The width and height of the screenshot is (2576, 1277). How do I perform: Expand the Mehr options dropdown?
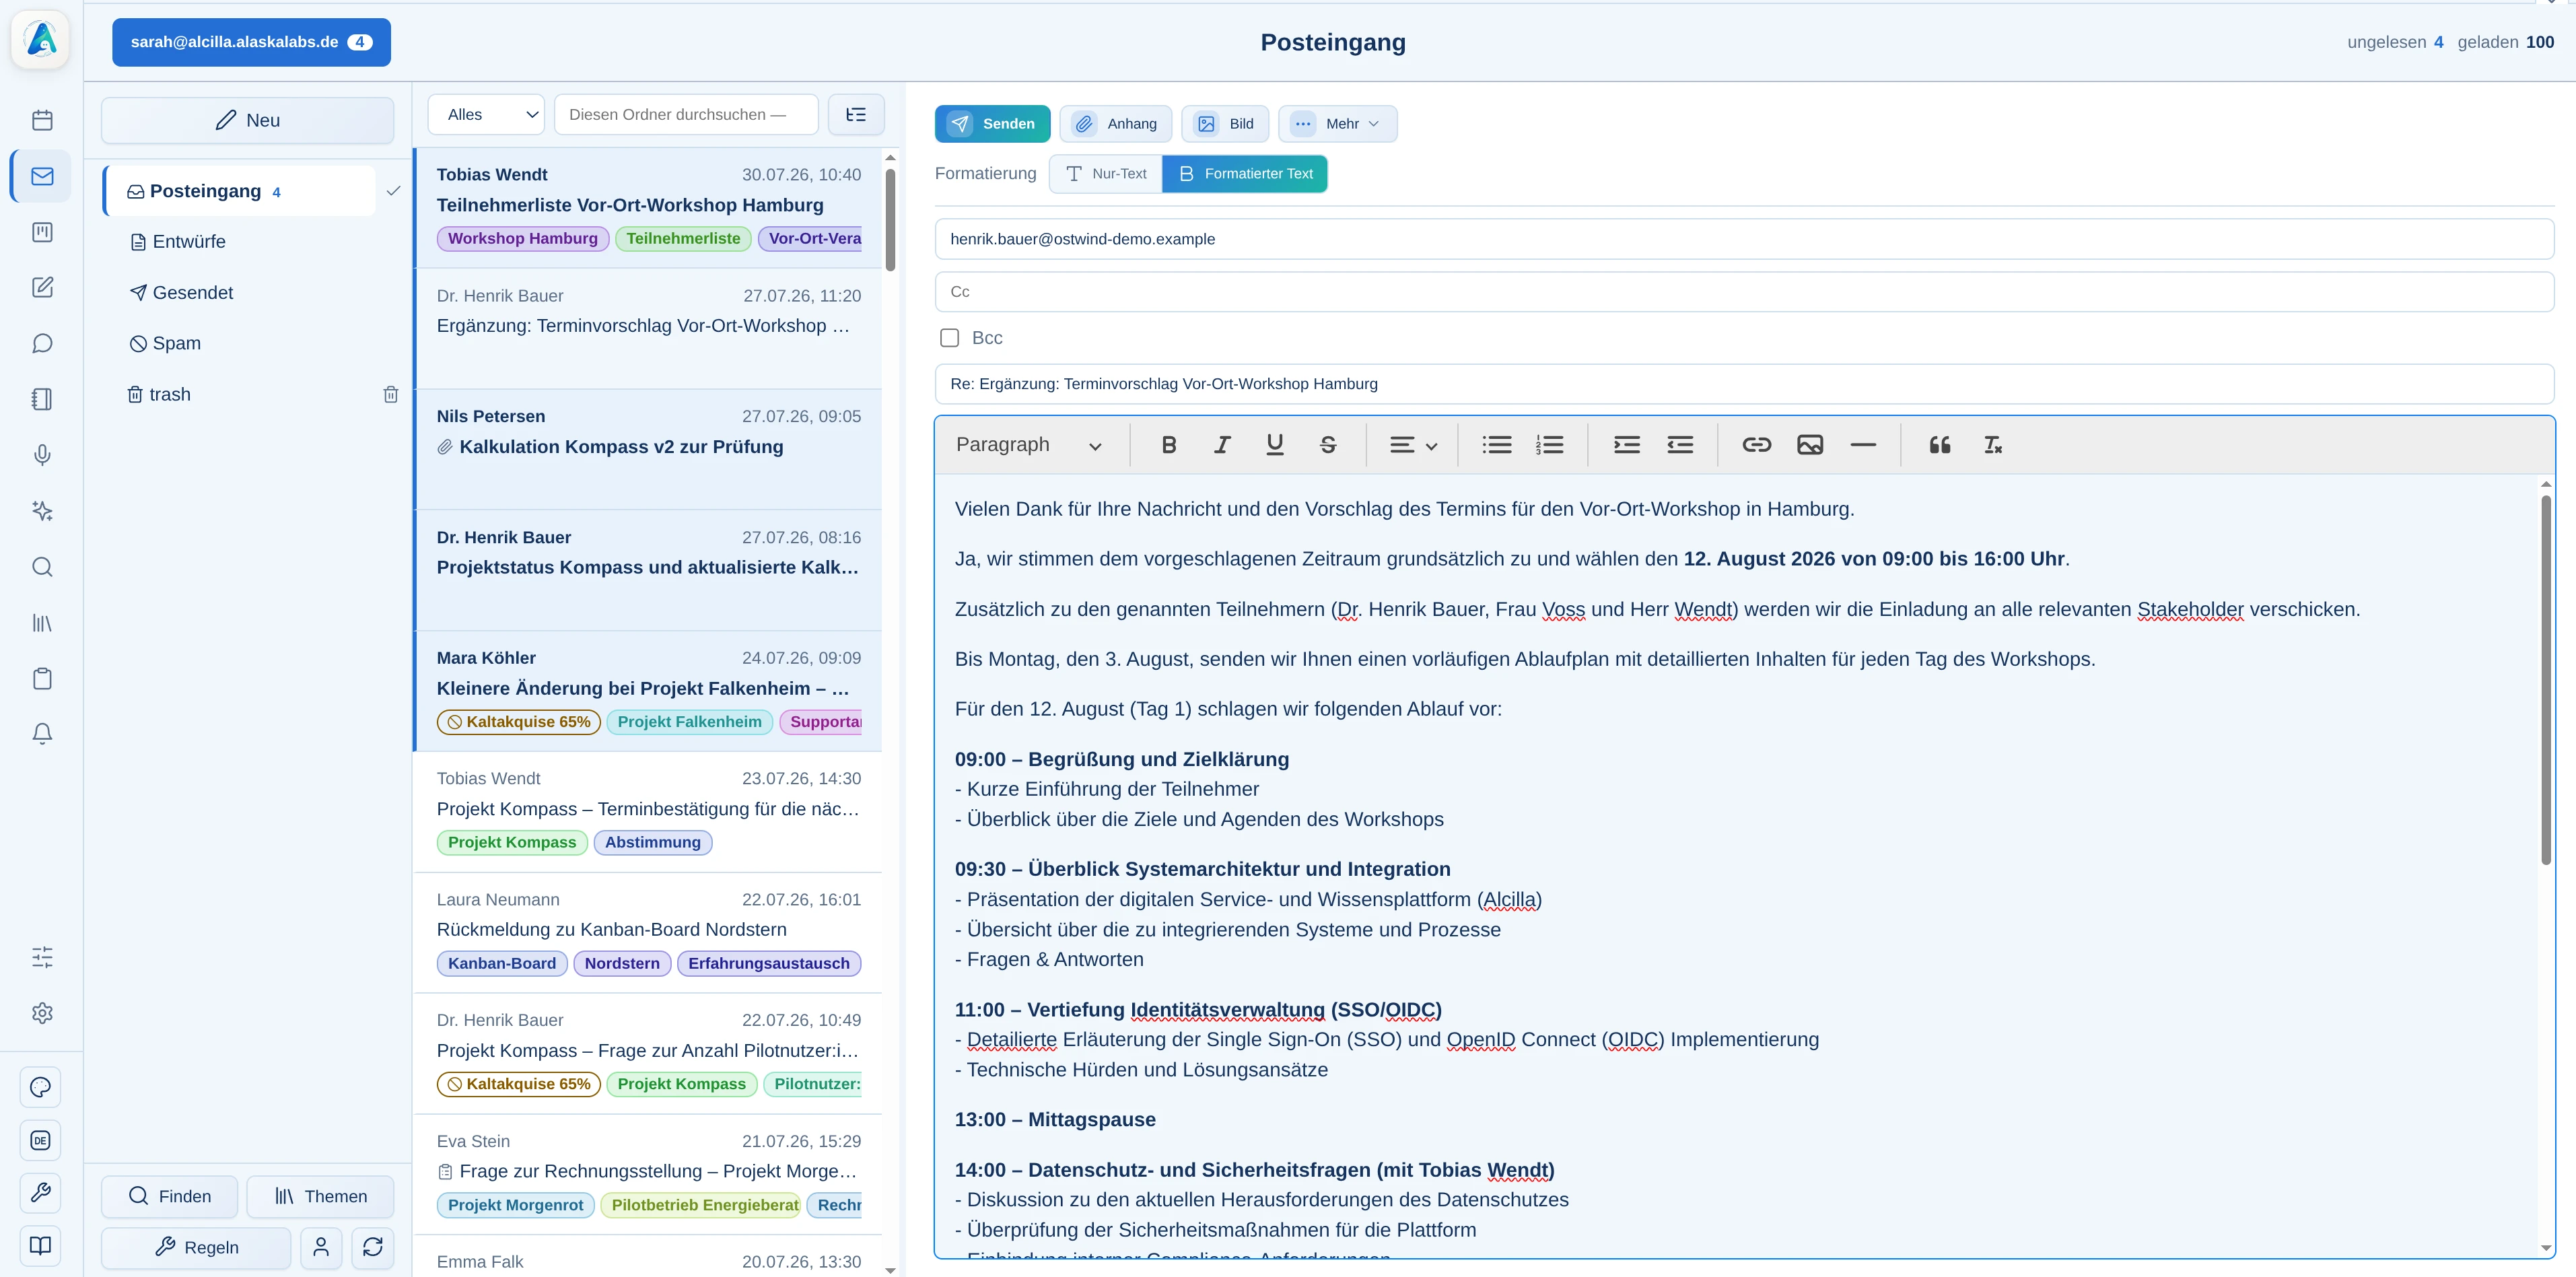pyautogui.click(x=1338, y=124)
